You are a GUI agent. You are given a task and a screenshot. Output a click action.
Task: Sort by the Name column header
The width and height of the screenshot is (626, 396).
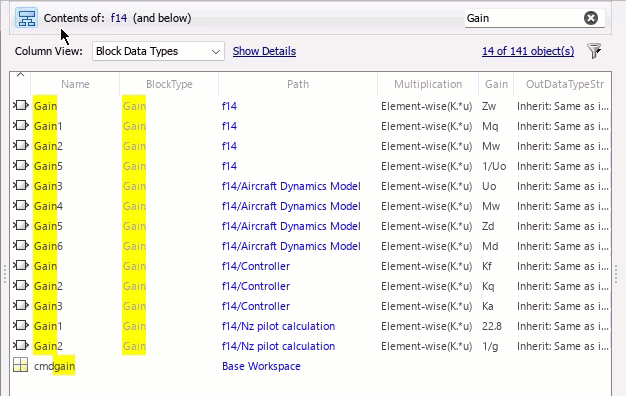[75, 84]
